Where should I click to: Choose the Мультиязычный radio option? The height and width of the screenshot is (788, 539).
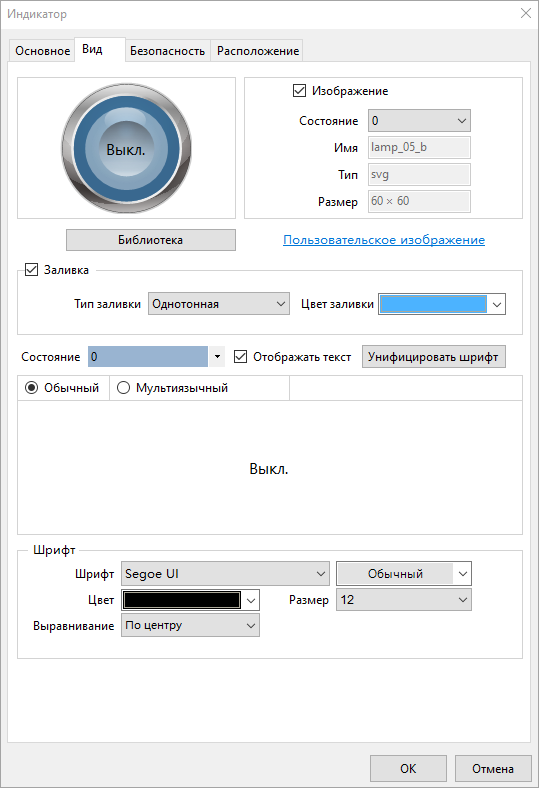click(124, 388)
